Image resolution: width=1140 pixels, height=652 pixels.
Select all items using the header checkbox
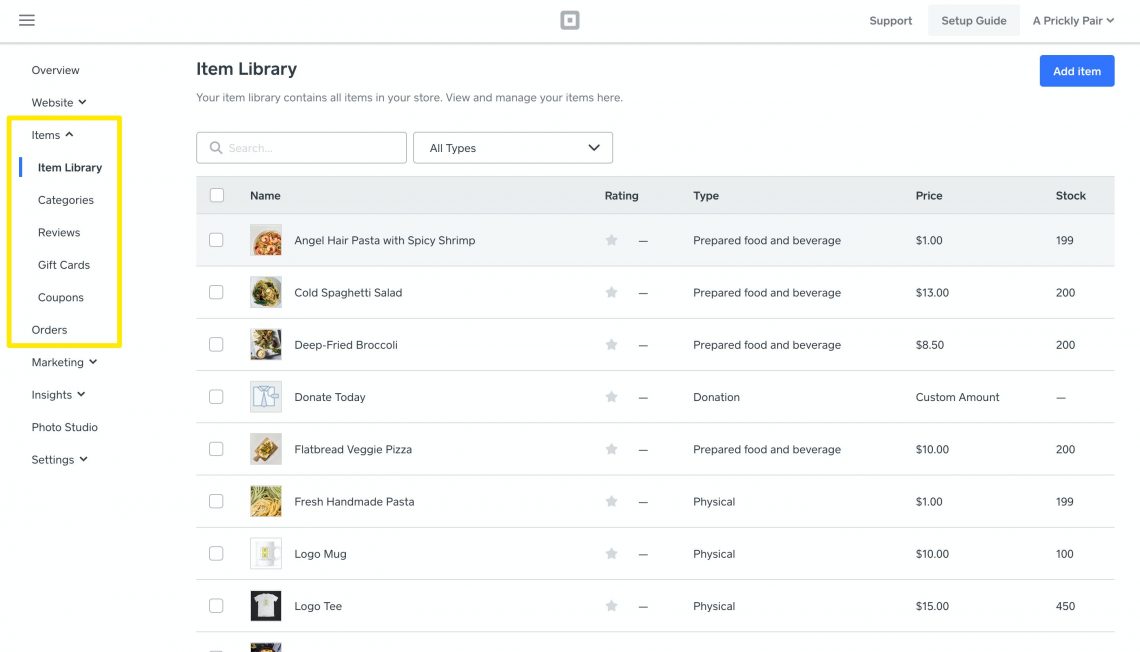tap(216, 195)
